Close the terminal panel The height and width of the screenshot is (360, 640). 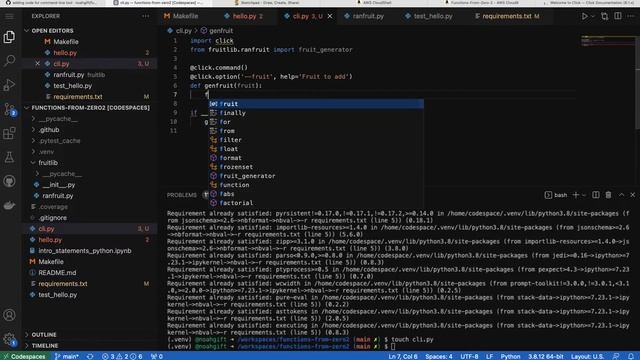(633, 195)
